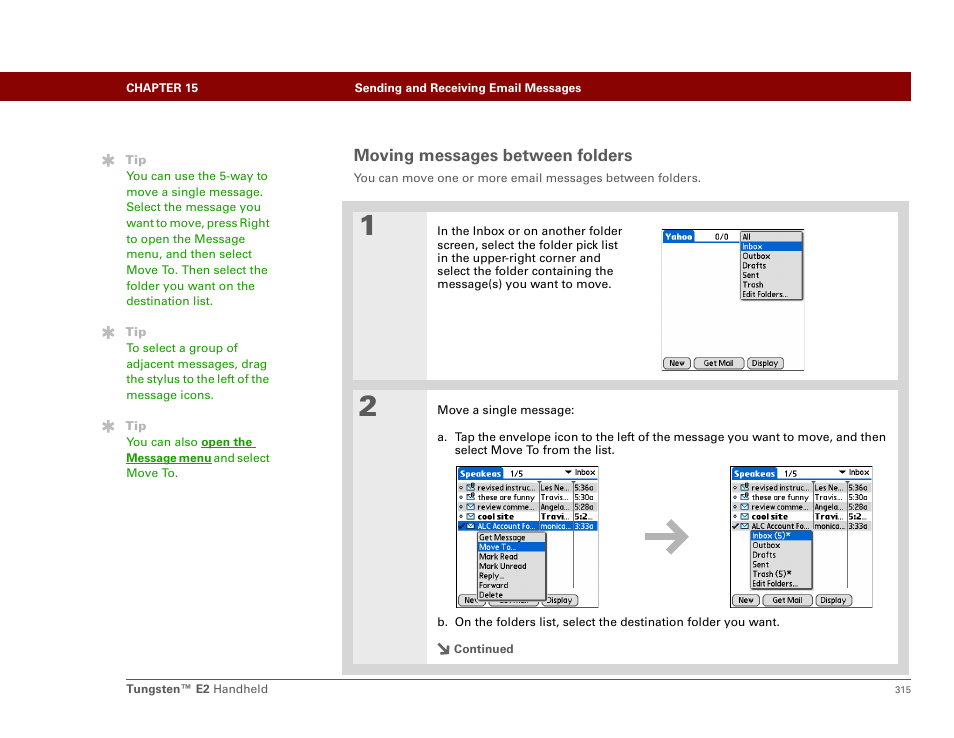The image size is (954, 738).
Task: Click attachment envelope icon for 'these are funny' in right screenshot
Action: click(745, 497)
